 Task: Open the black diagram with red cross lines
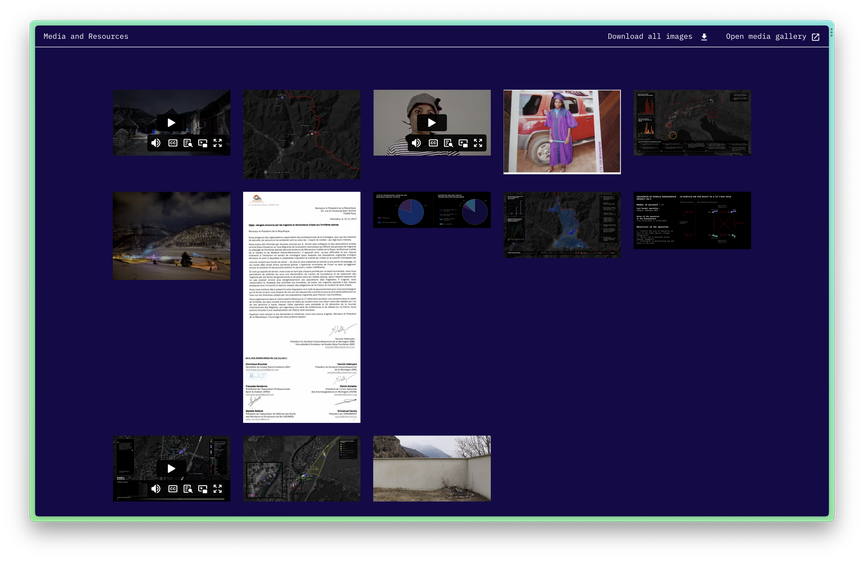point(692,220)
